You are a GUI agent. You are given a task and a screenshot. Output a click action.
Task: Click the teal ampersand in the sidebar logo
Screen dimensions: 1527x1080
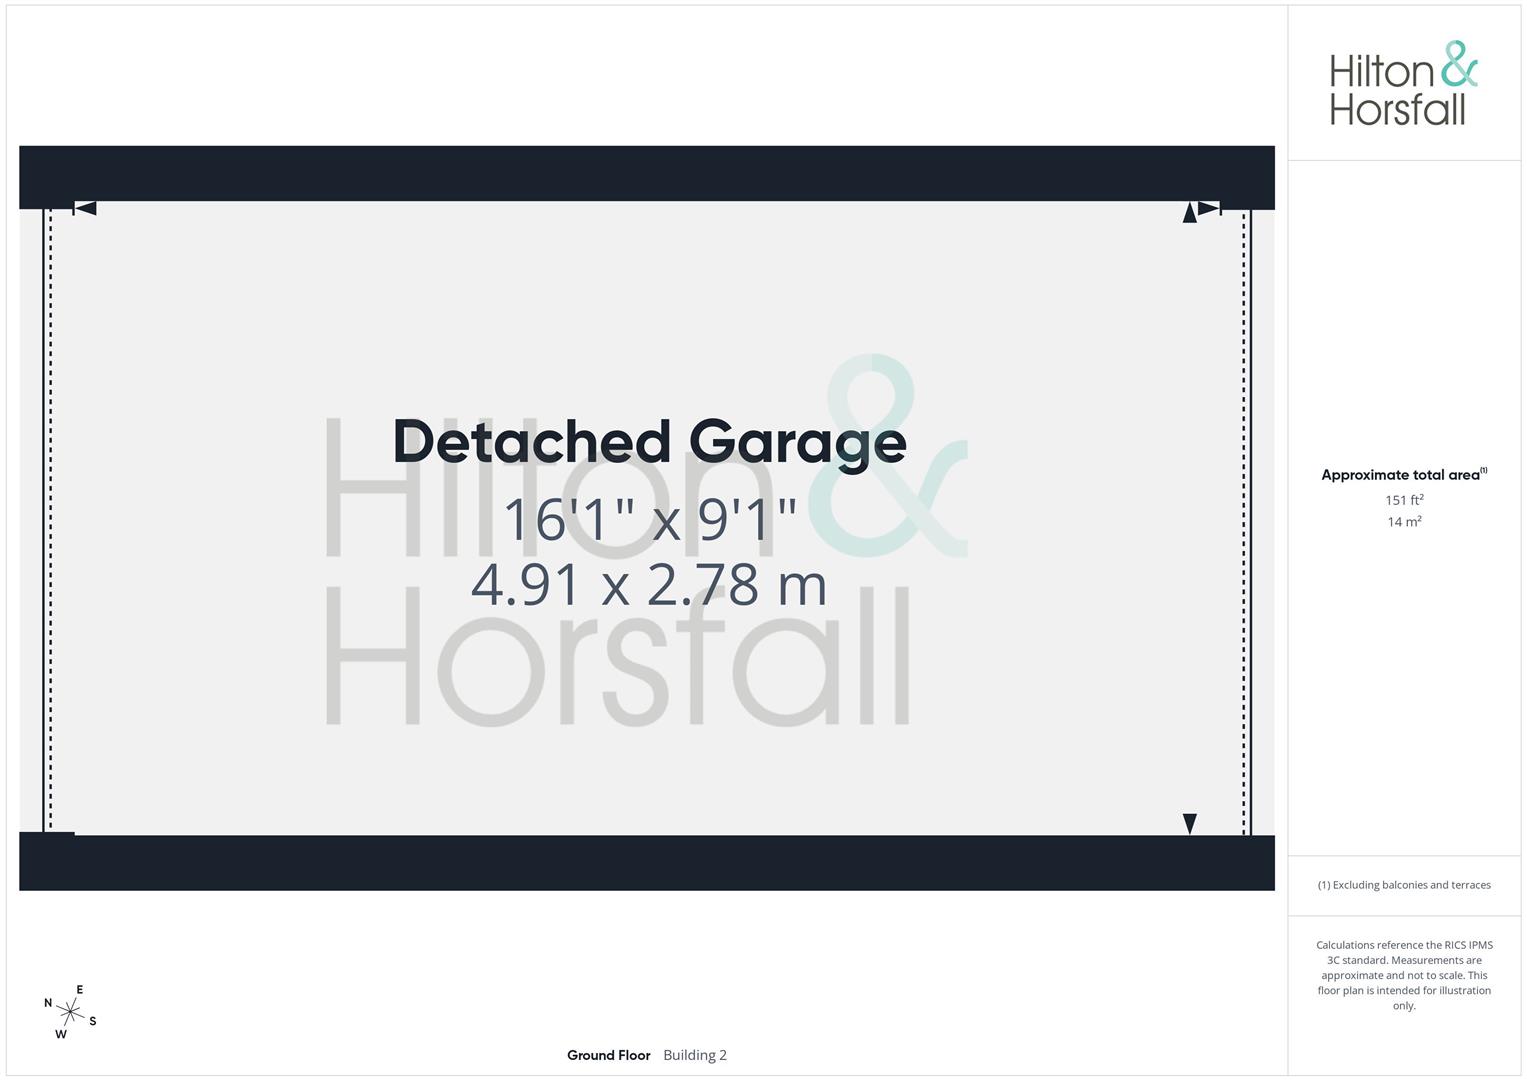(1459, 63)
